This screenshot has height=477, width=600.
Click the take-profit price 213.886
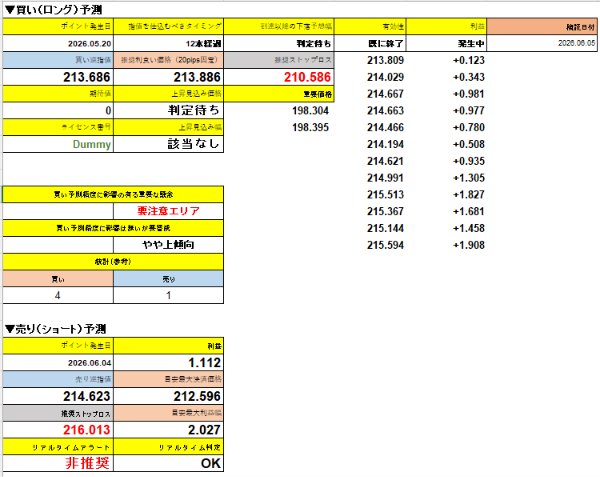169,77
